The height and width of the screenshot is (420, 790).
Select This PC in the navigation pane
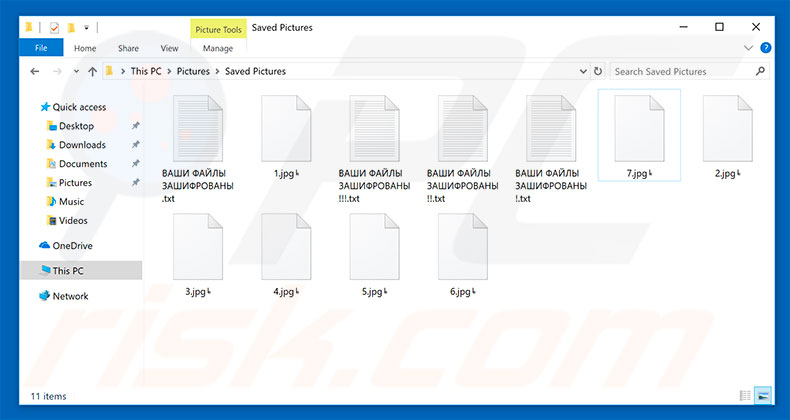[81, 270]
